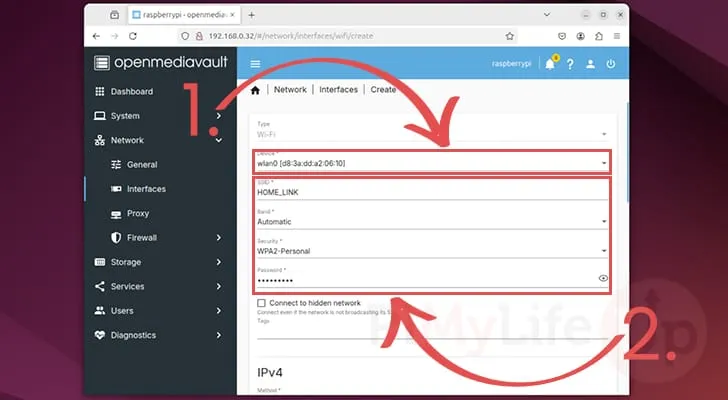Bookmark this page with the star icon
The height and width of the screenshot is (400, 728).
click(510, 36)
